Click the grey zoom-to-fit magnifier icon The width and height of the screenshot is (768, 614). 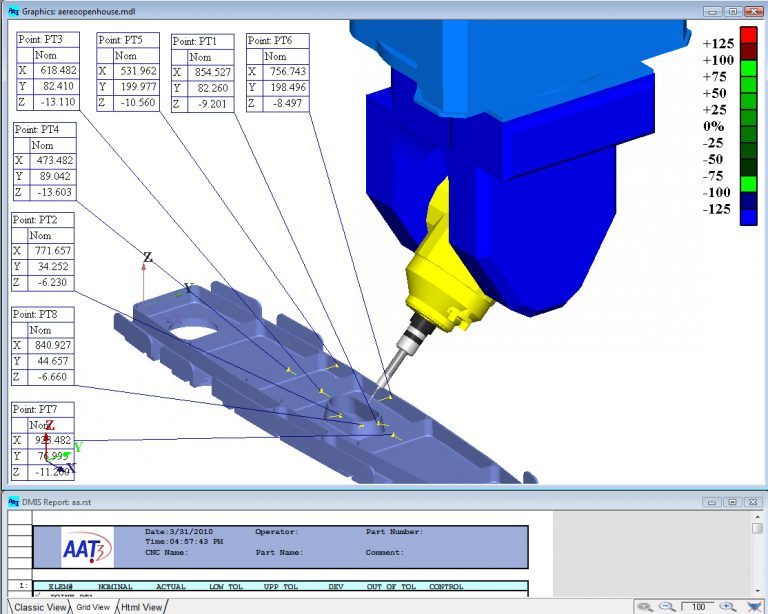coord(645,607)
